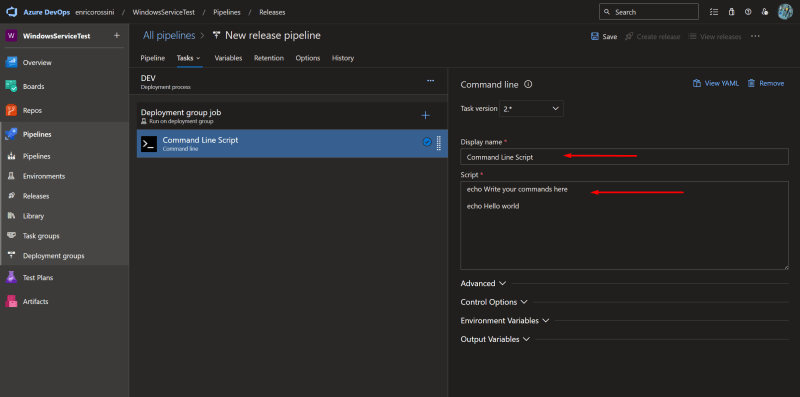Viewport: 800px width, 397px height.
Task: Open the DEV stage ellipsis menu
Action: click(431, 81)
